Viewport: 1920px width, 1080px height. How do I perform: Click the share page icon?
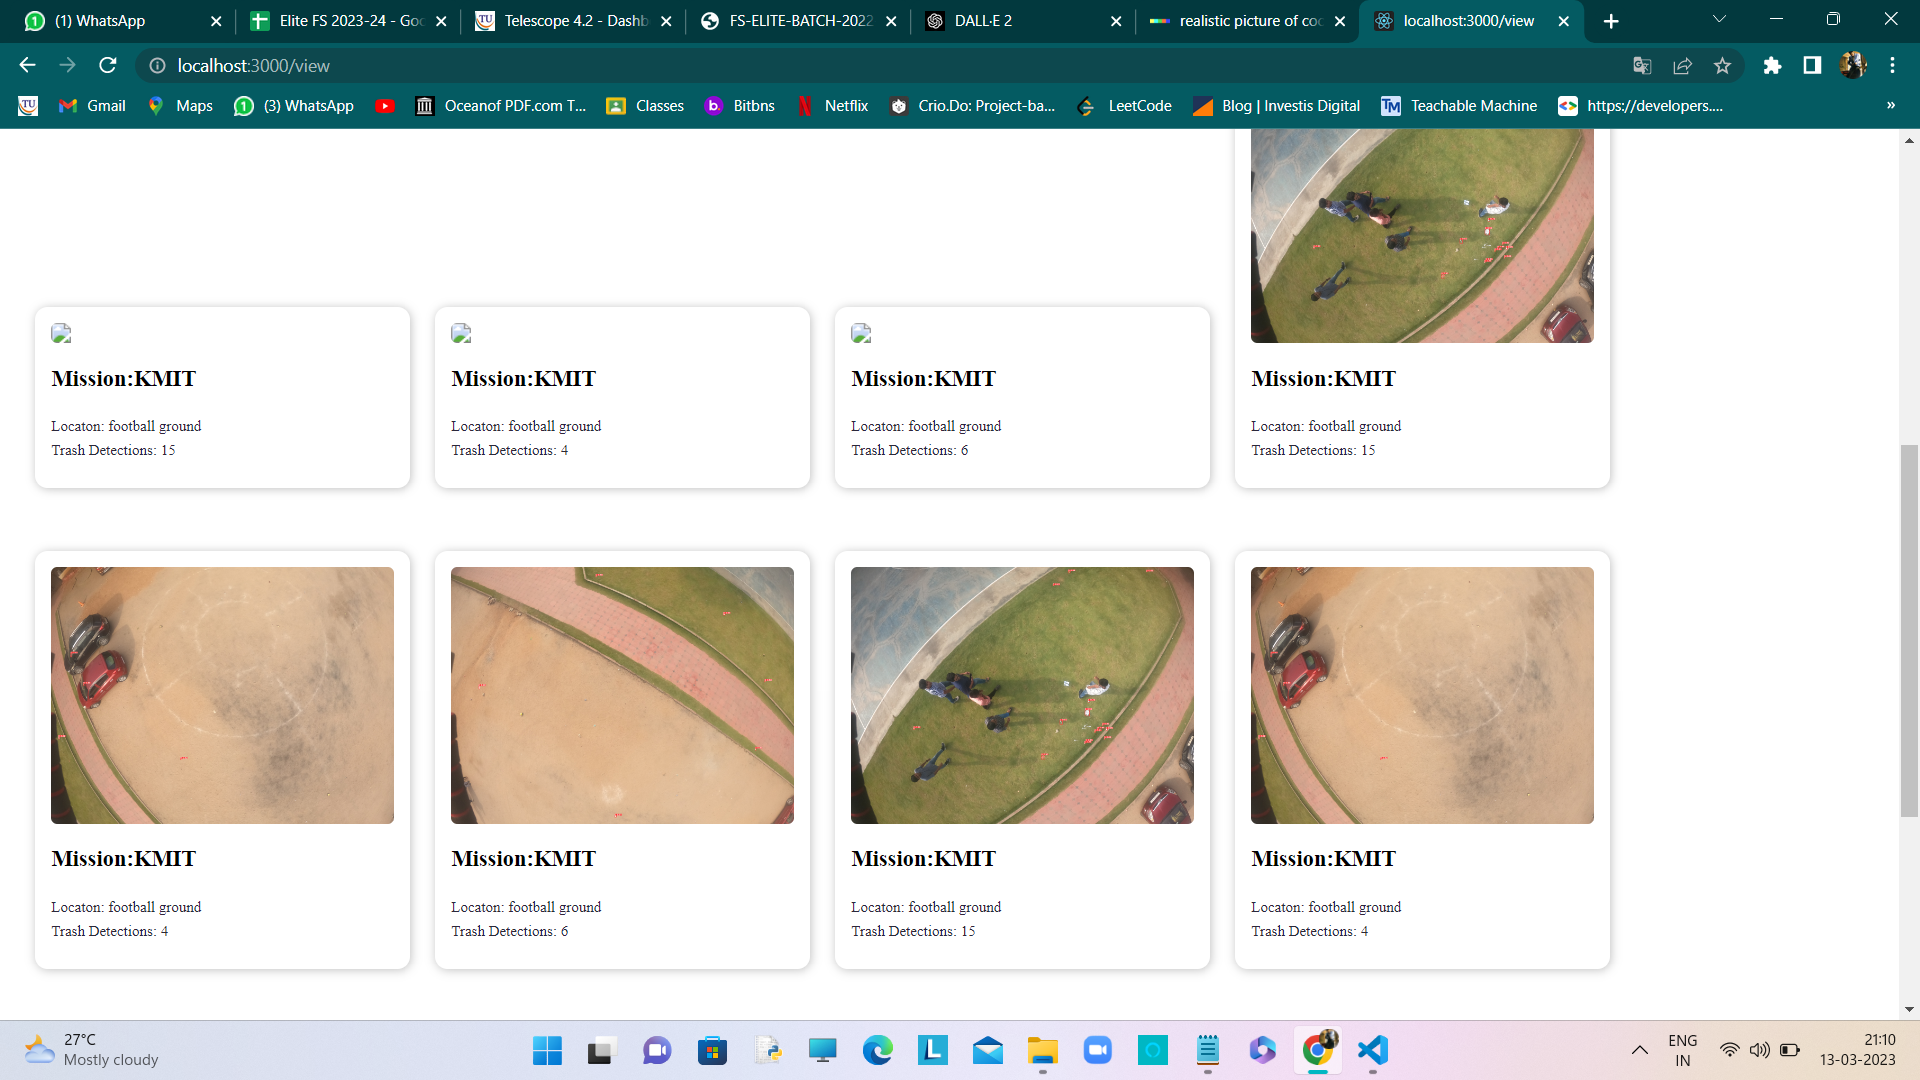[x=1682, y=65]
